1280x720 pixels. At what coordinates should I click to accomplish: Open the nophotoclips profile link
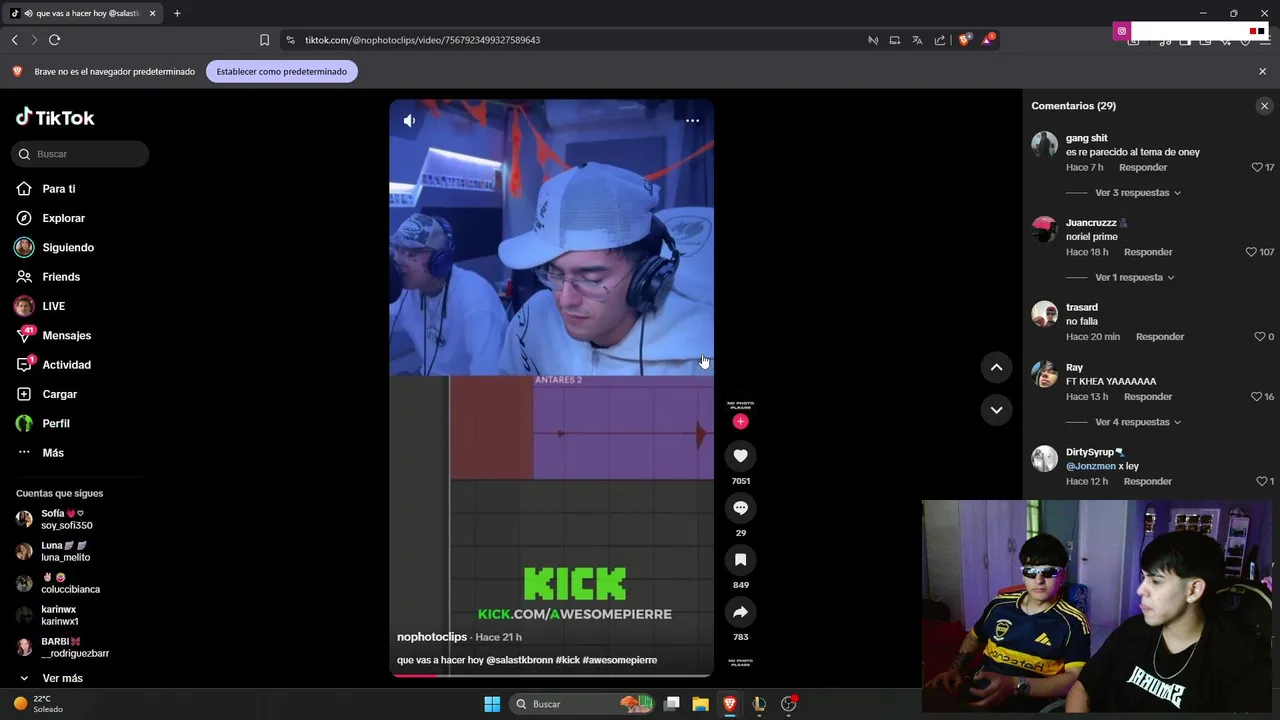click(432, 637)
